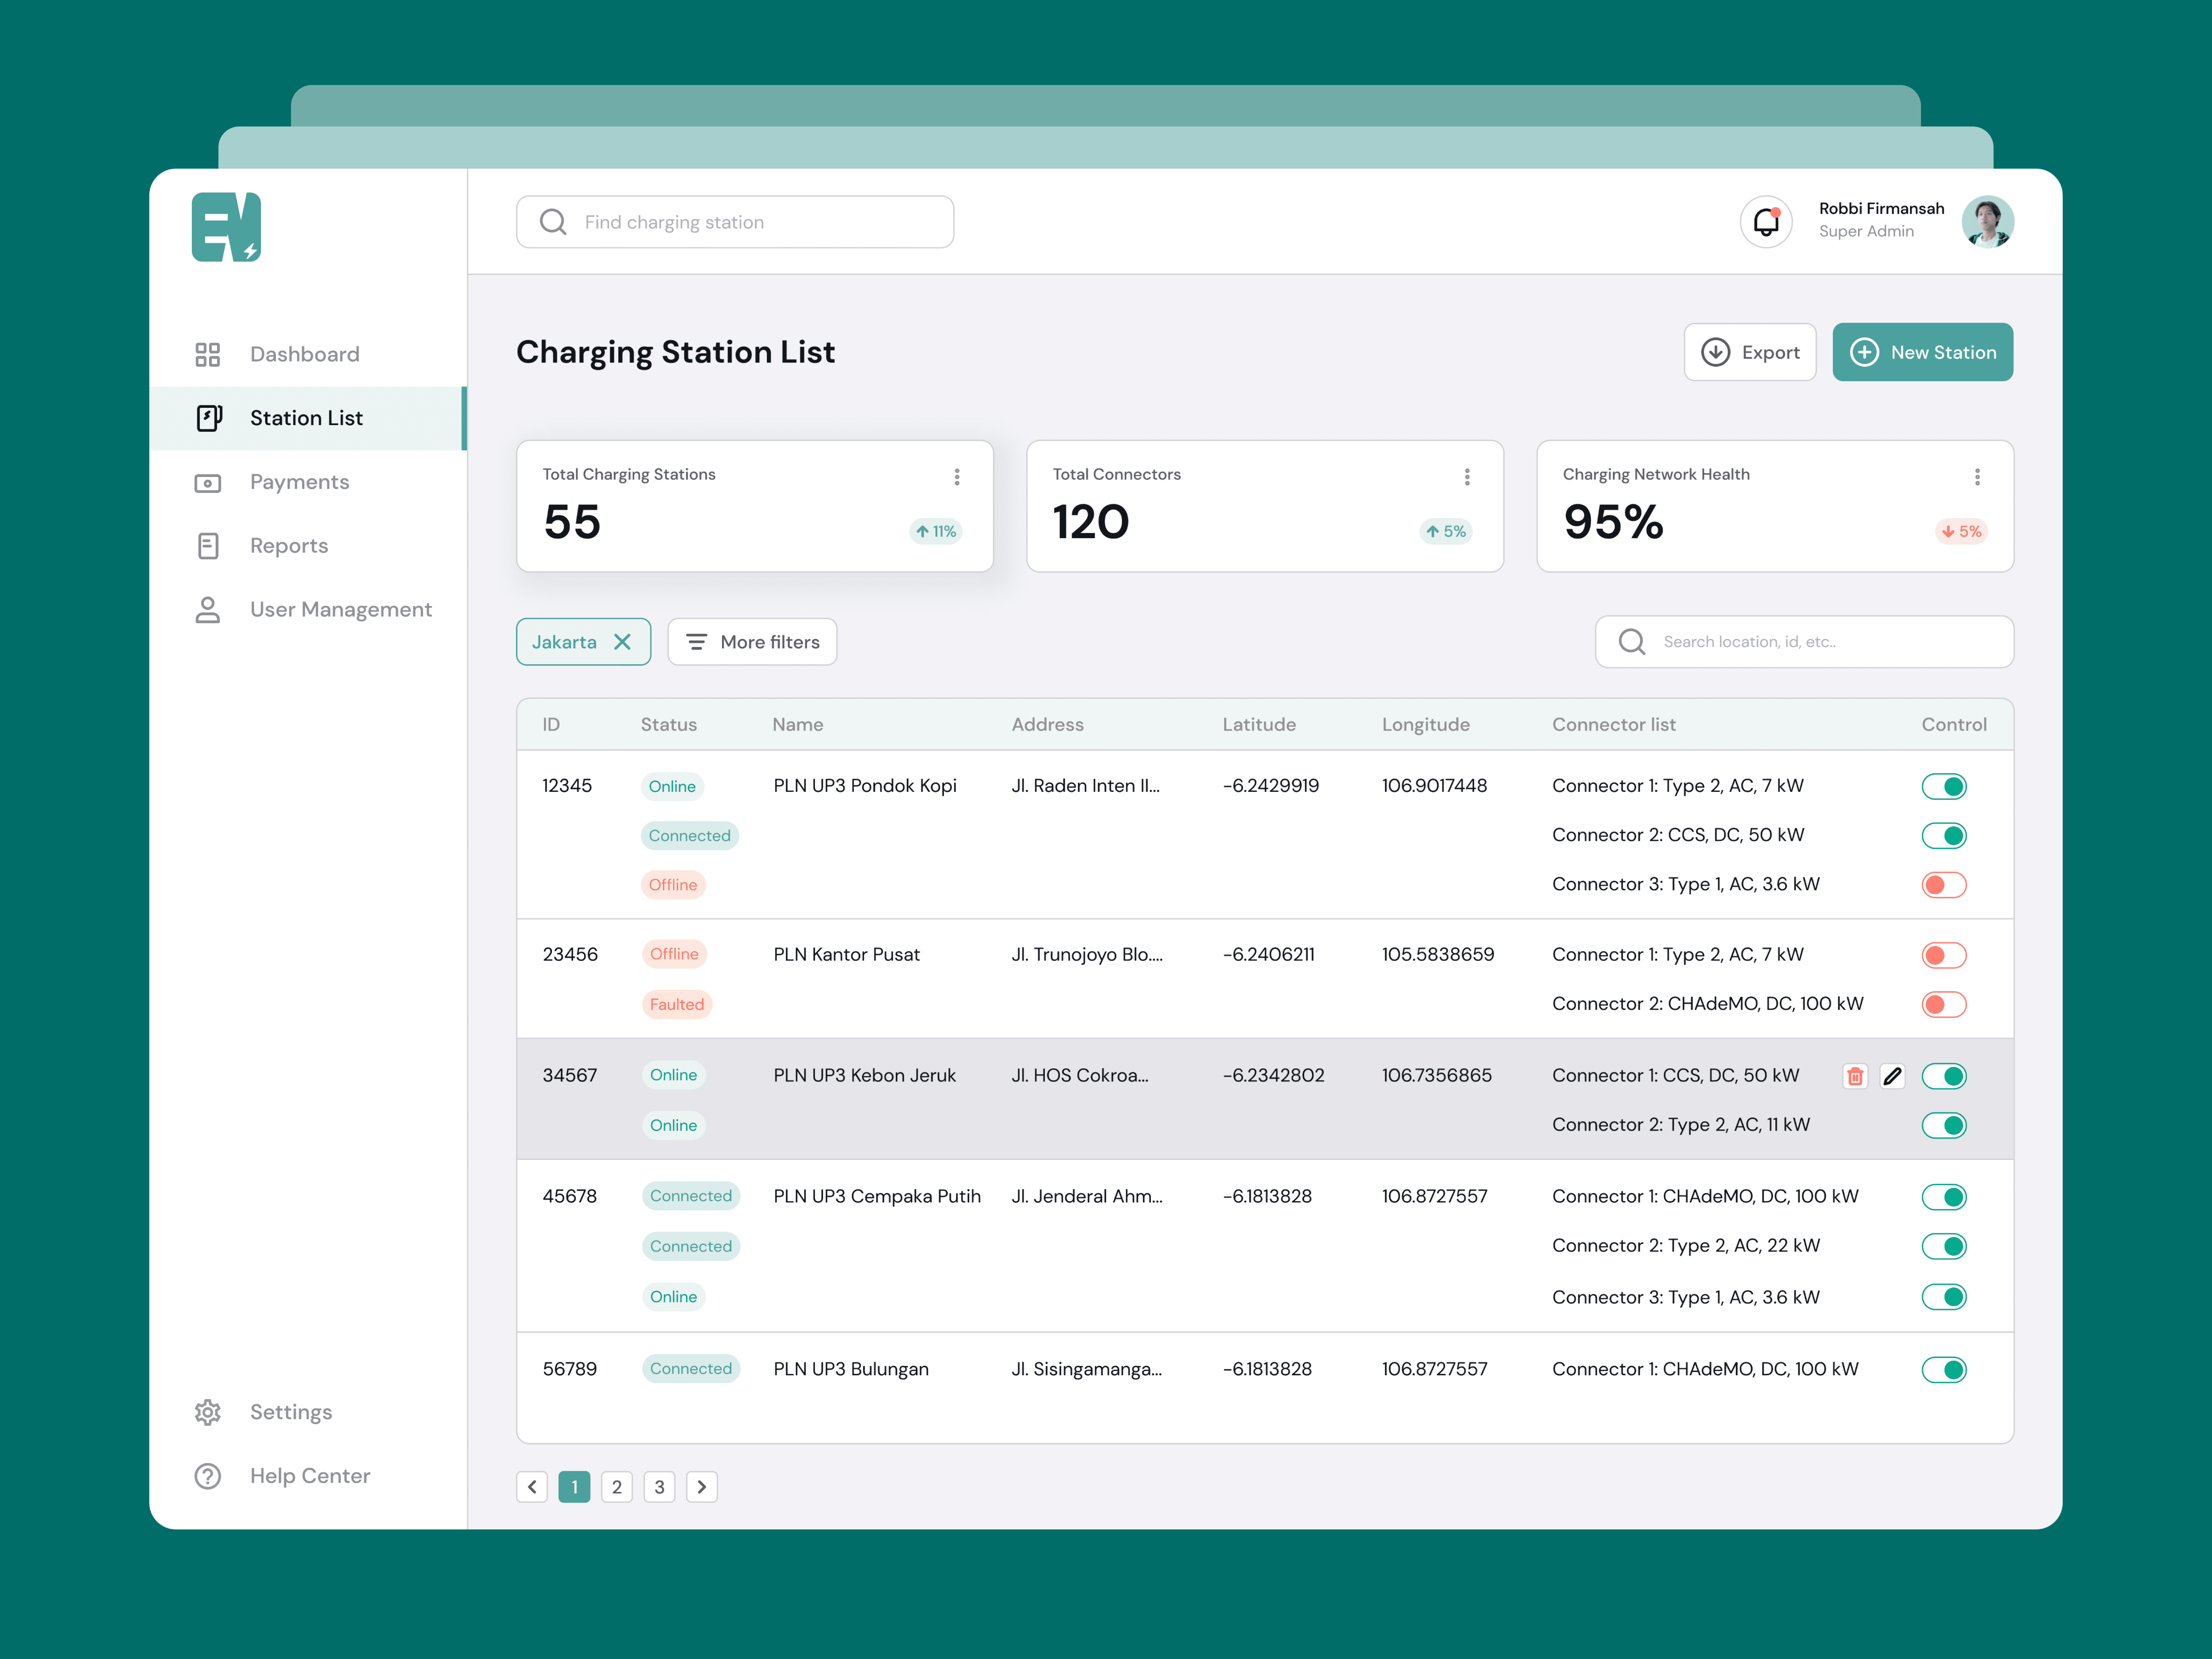Click the Payments icon in sidebar

click(x=208, y=482)
